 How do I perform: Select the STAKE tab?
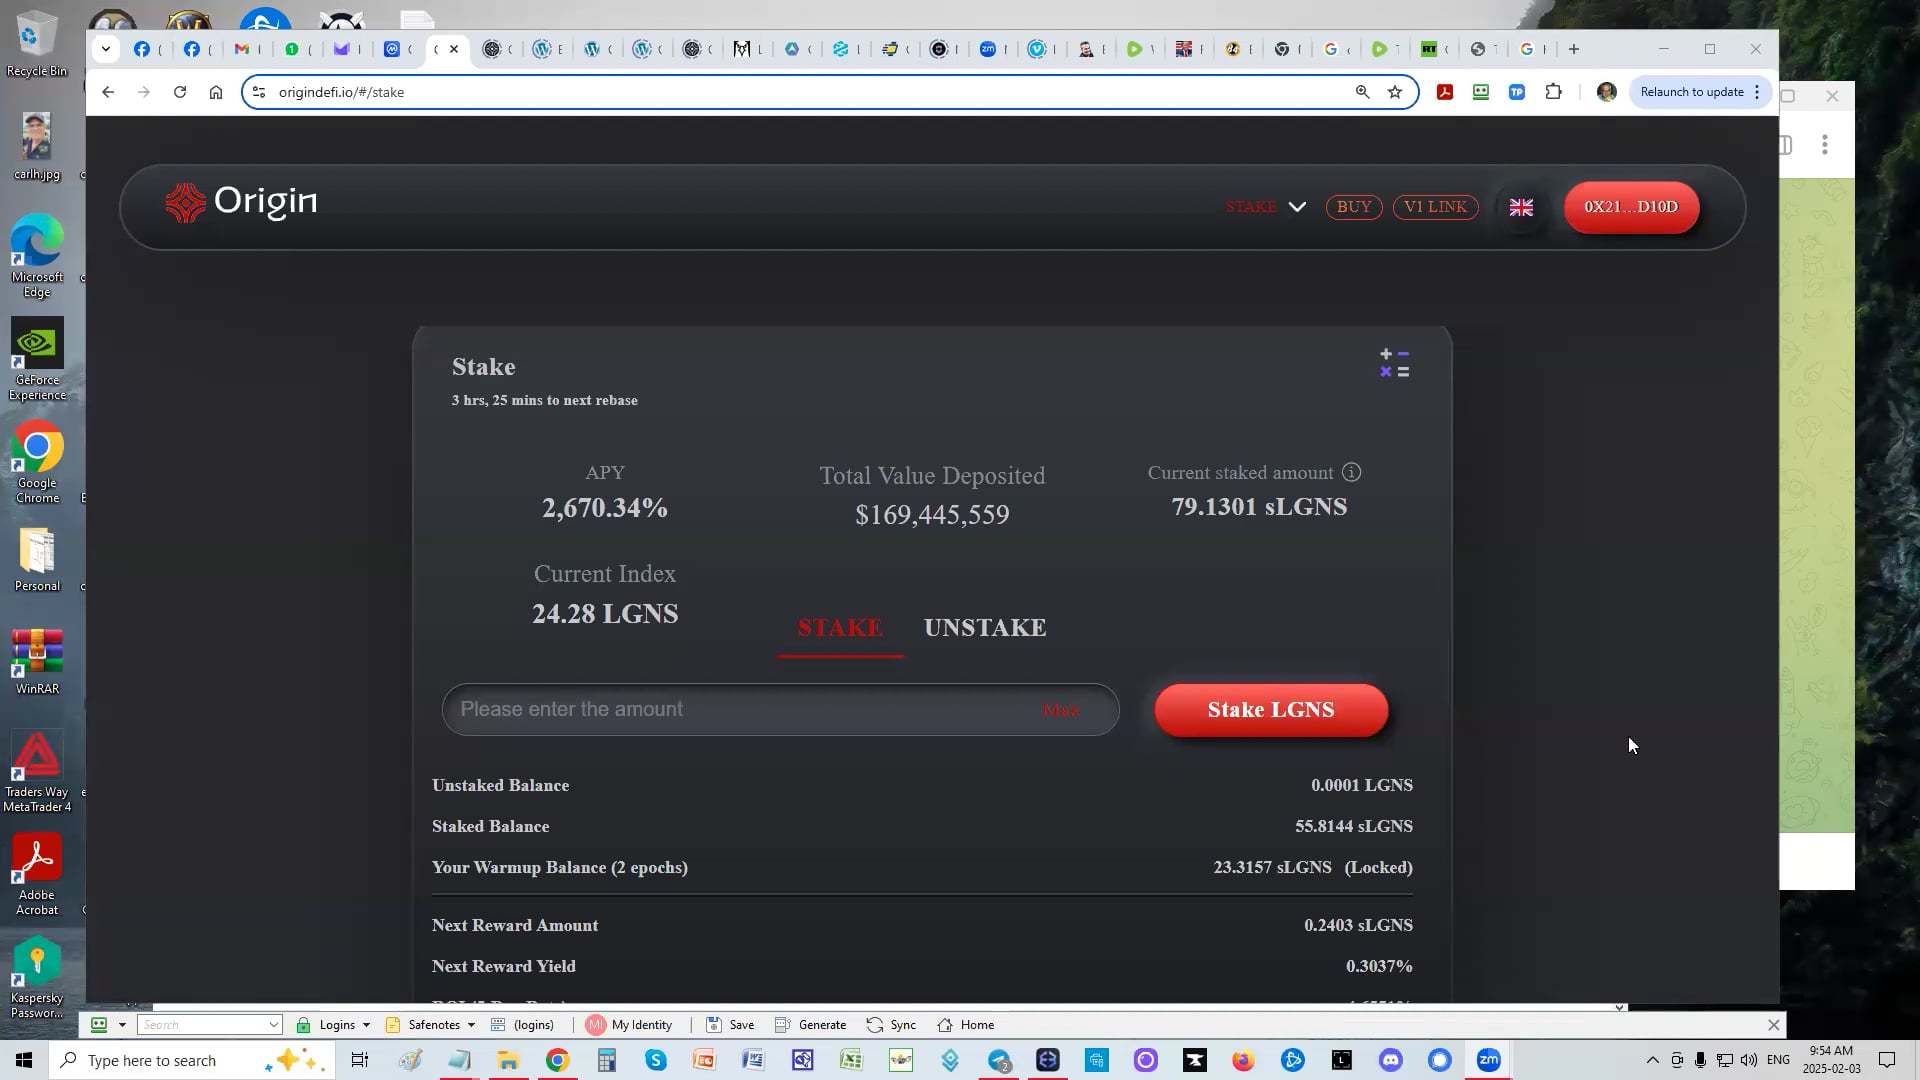tap(839, 628)
